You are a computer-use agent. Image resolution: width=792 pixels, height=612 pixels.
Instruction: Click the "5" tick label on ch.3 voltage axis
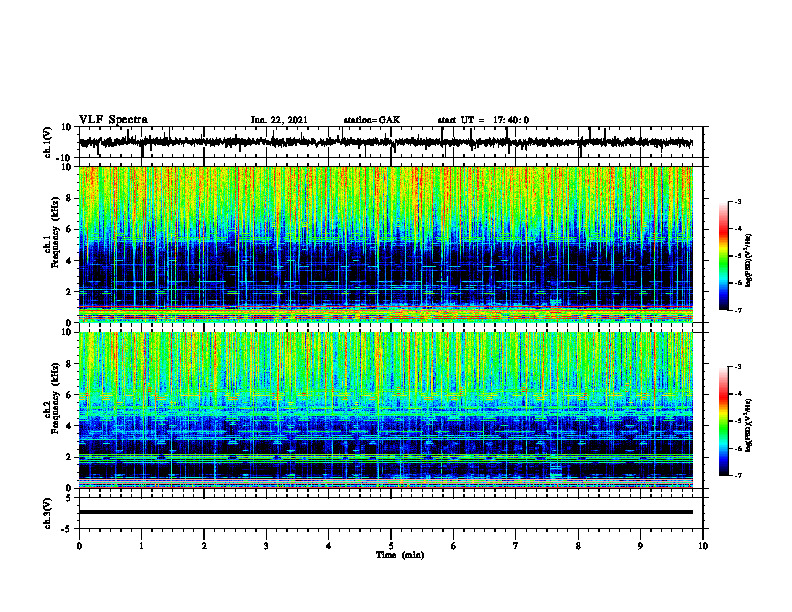(69, 498)
